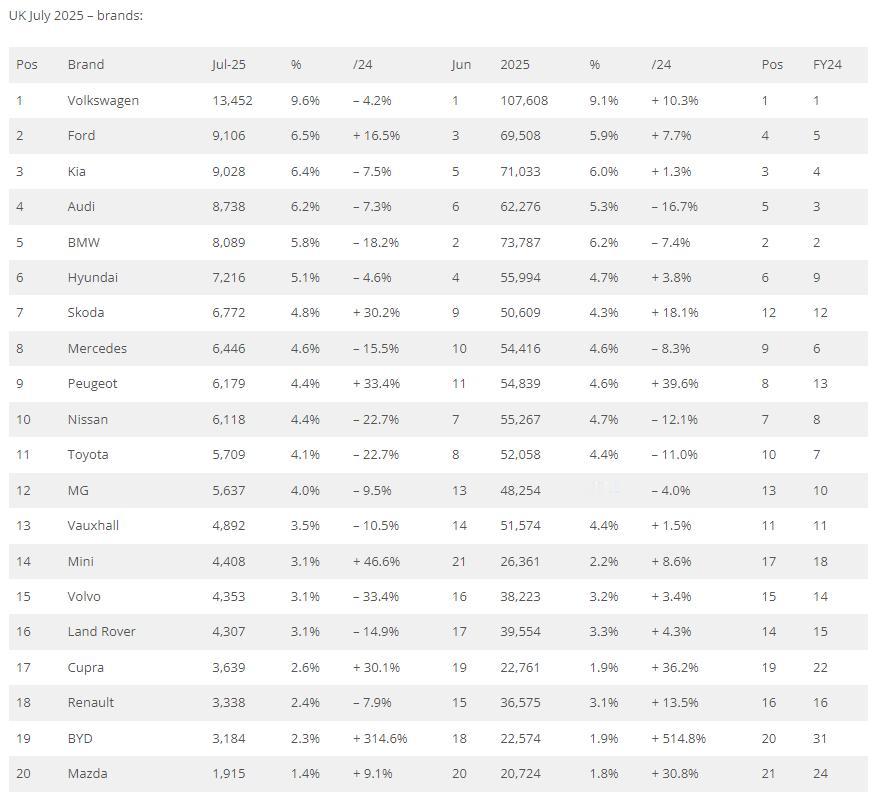Select the Hyundai brand cell
The width and height of the screenshot is (882, 796).
point(93,277)
